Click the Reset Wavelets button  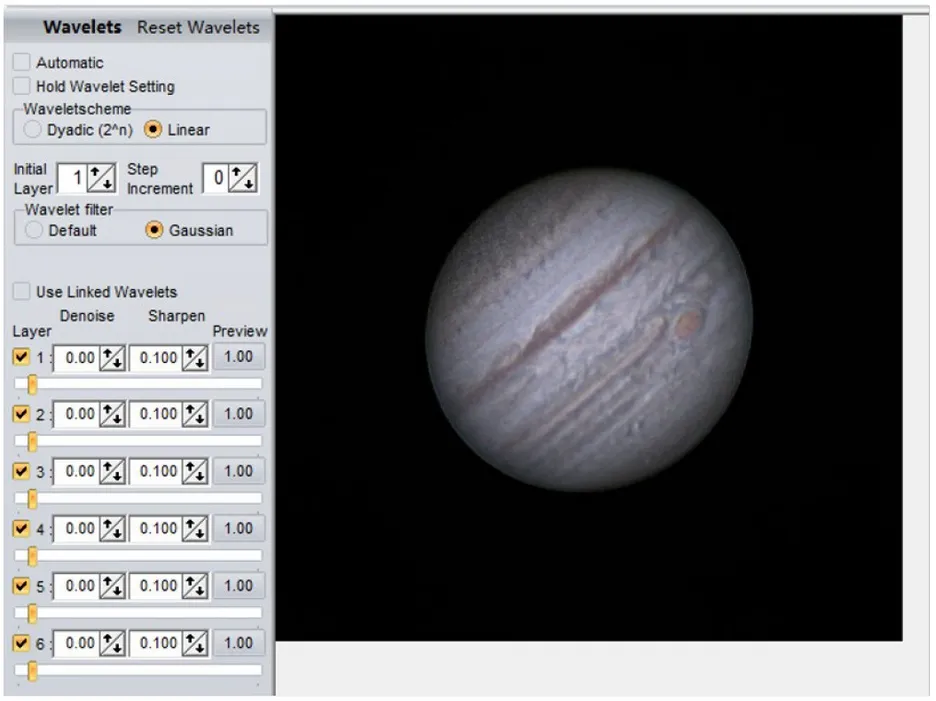(198, 27)
